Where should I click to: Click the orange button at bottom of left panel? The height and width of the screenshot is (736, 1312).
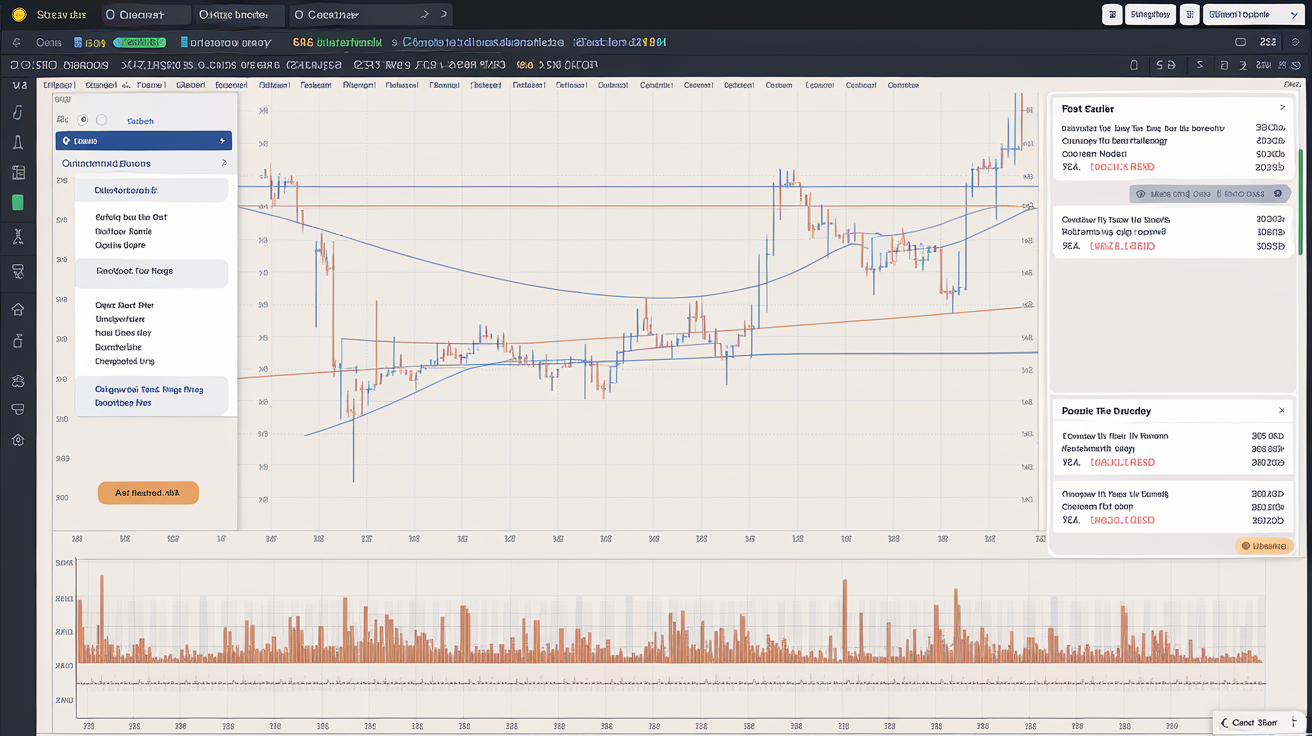[148, 492]
